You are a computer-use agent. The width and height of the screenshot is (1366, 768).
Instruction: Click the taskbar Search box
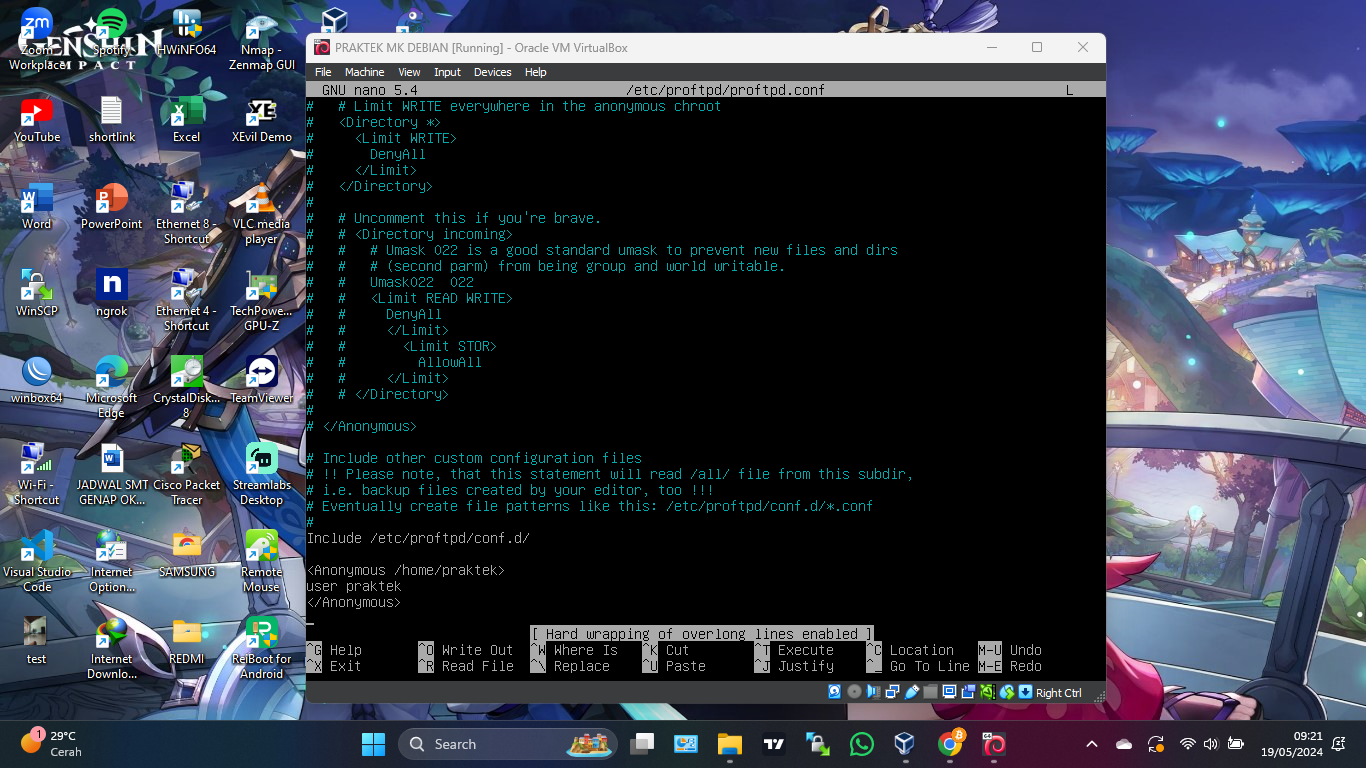pos(510,744)
